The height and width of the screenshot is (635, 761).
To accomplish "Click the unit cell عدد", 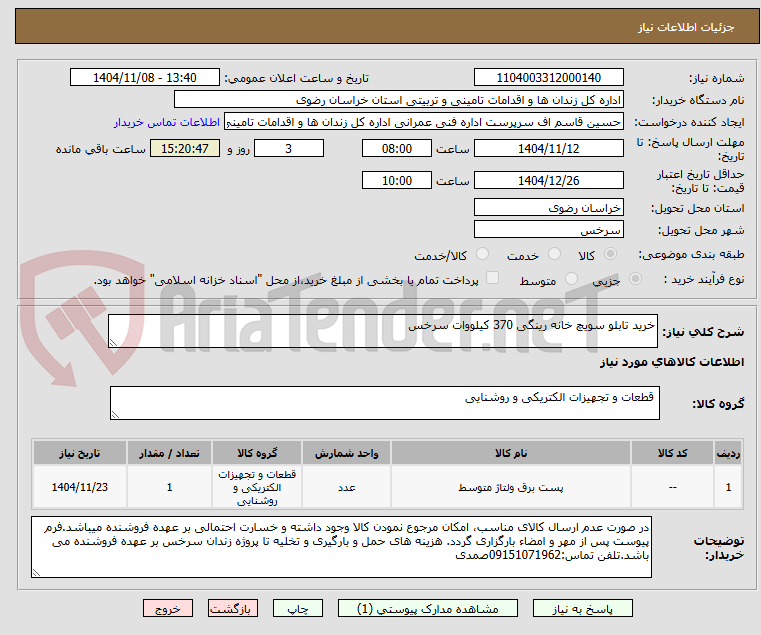I will (x=347, y=487).
